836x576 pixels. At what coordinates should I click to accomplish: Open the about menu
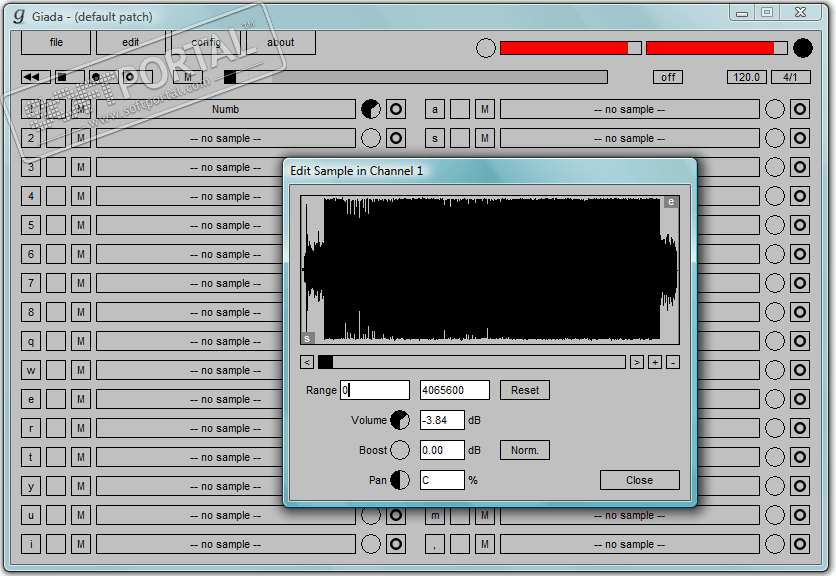pyautogui.click(x=280, y=42)
